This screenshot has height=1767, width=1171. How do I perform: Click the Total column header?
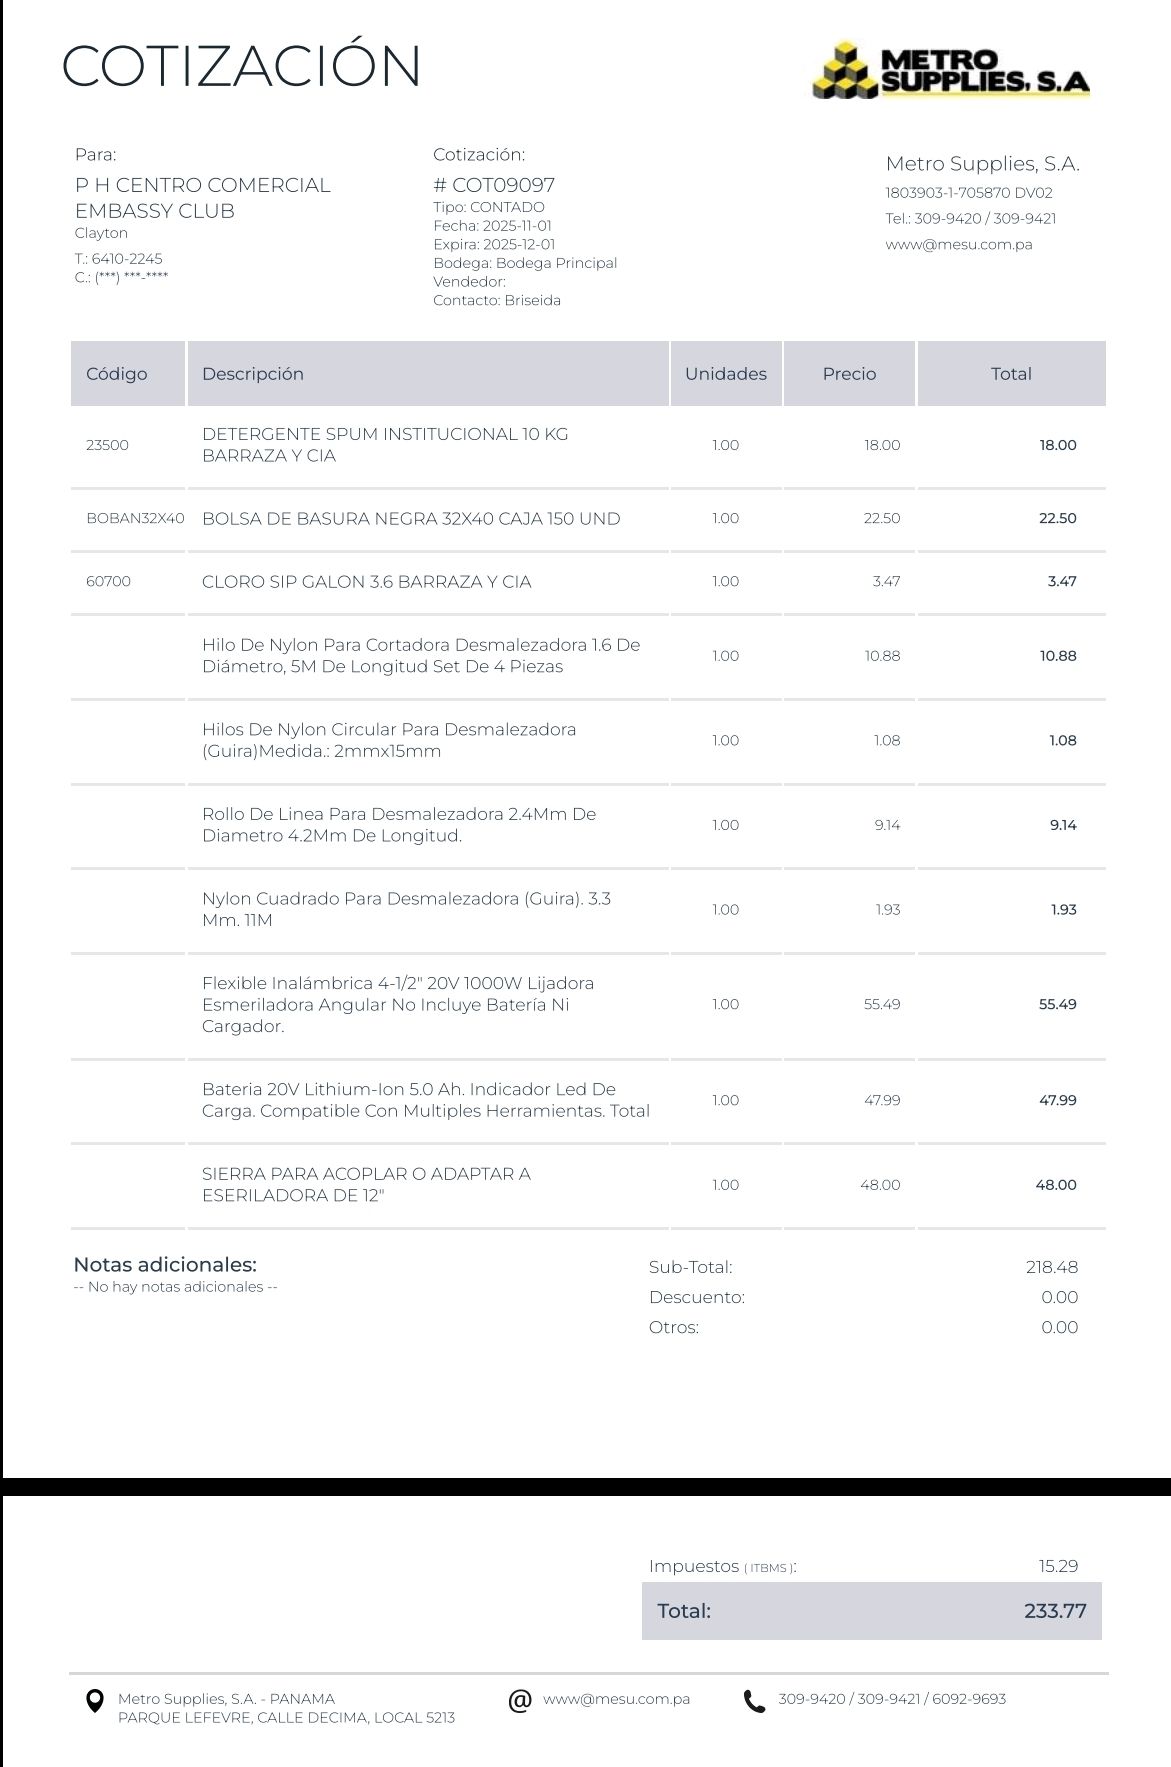coord(1011,374)
